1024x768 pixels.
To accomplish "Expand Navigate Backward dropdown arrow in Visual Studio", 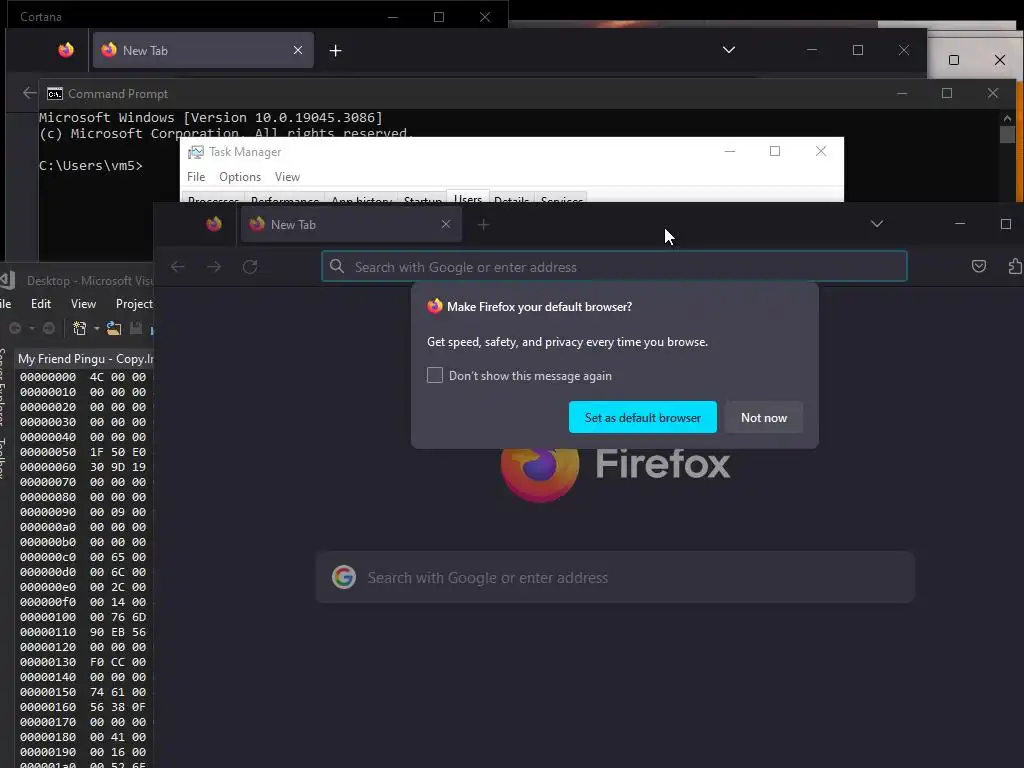I will [x=31, y=328].
